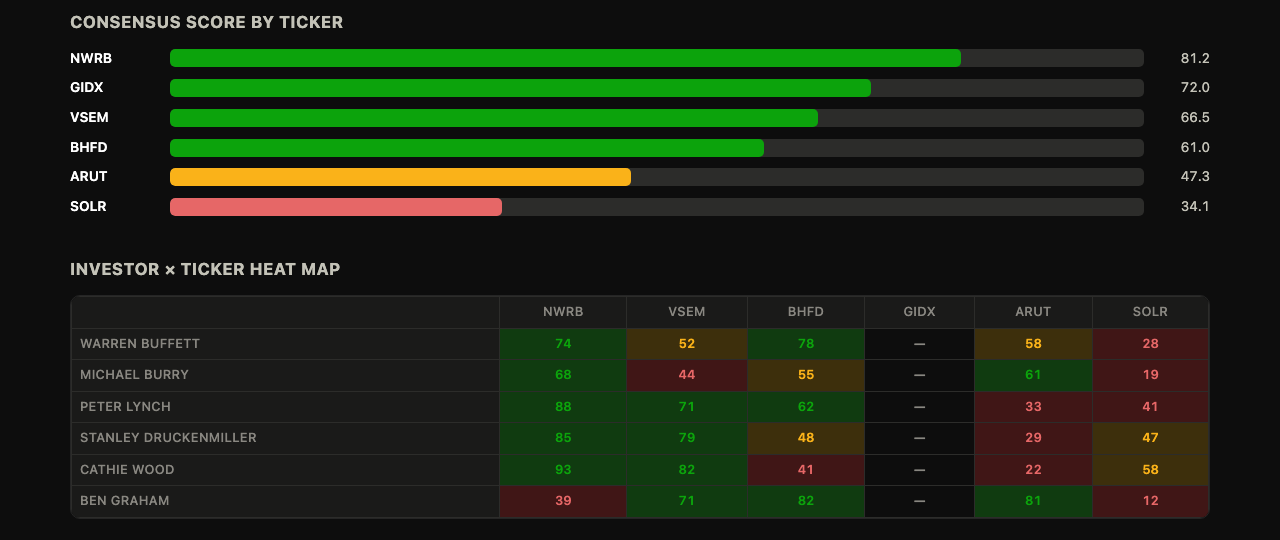Click the GIDX heat map column header

[920, 312]
